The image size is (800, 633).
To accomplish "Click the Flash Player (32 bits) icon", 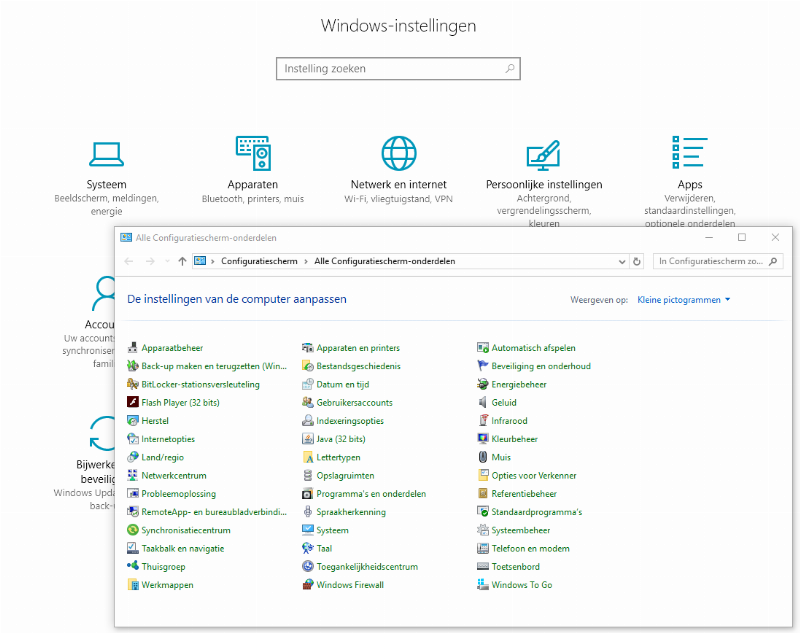I will tap(133, 402).
